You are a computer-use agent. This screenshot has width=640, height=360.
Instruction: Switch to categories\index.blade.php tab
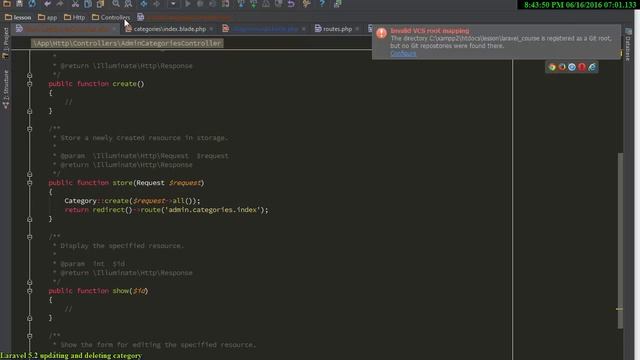[170, 29]
